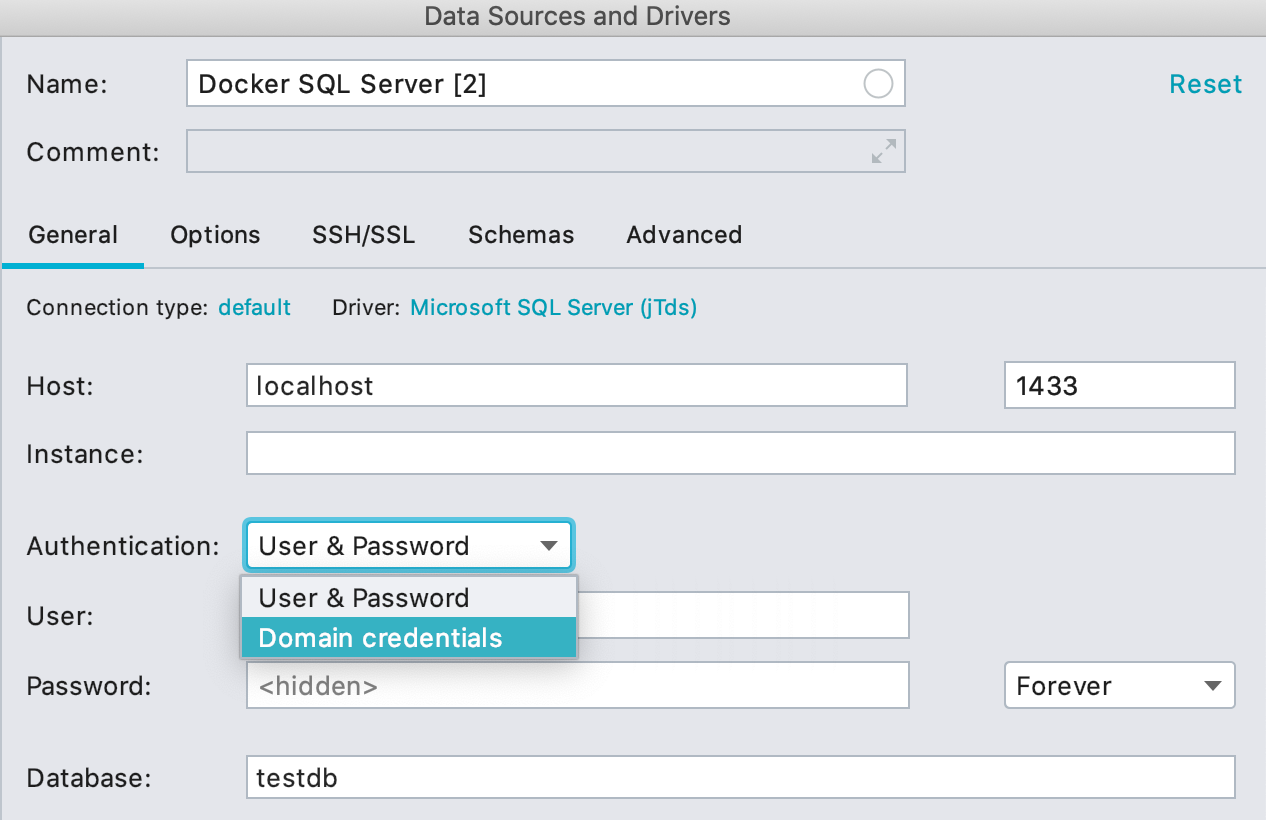Click the User input field
The image size is (1266, 820).
[743, 615]
